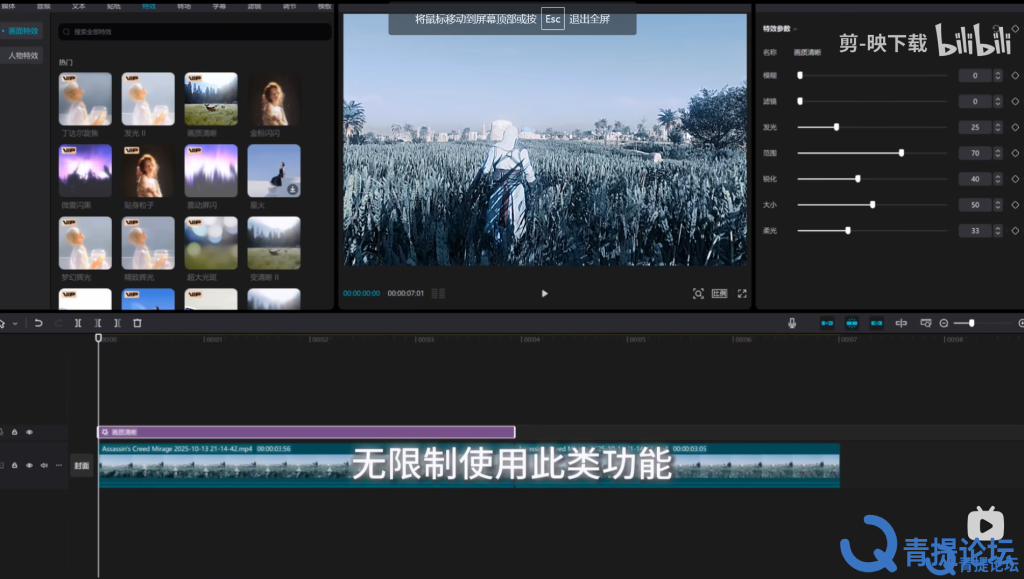This screenshot has width=1024, height=579.
Task: Select the 人物特效 sidebar tab
Action: coord(23,55)
